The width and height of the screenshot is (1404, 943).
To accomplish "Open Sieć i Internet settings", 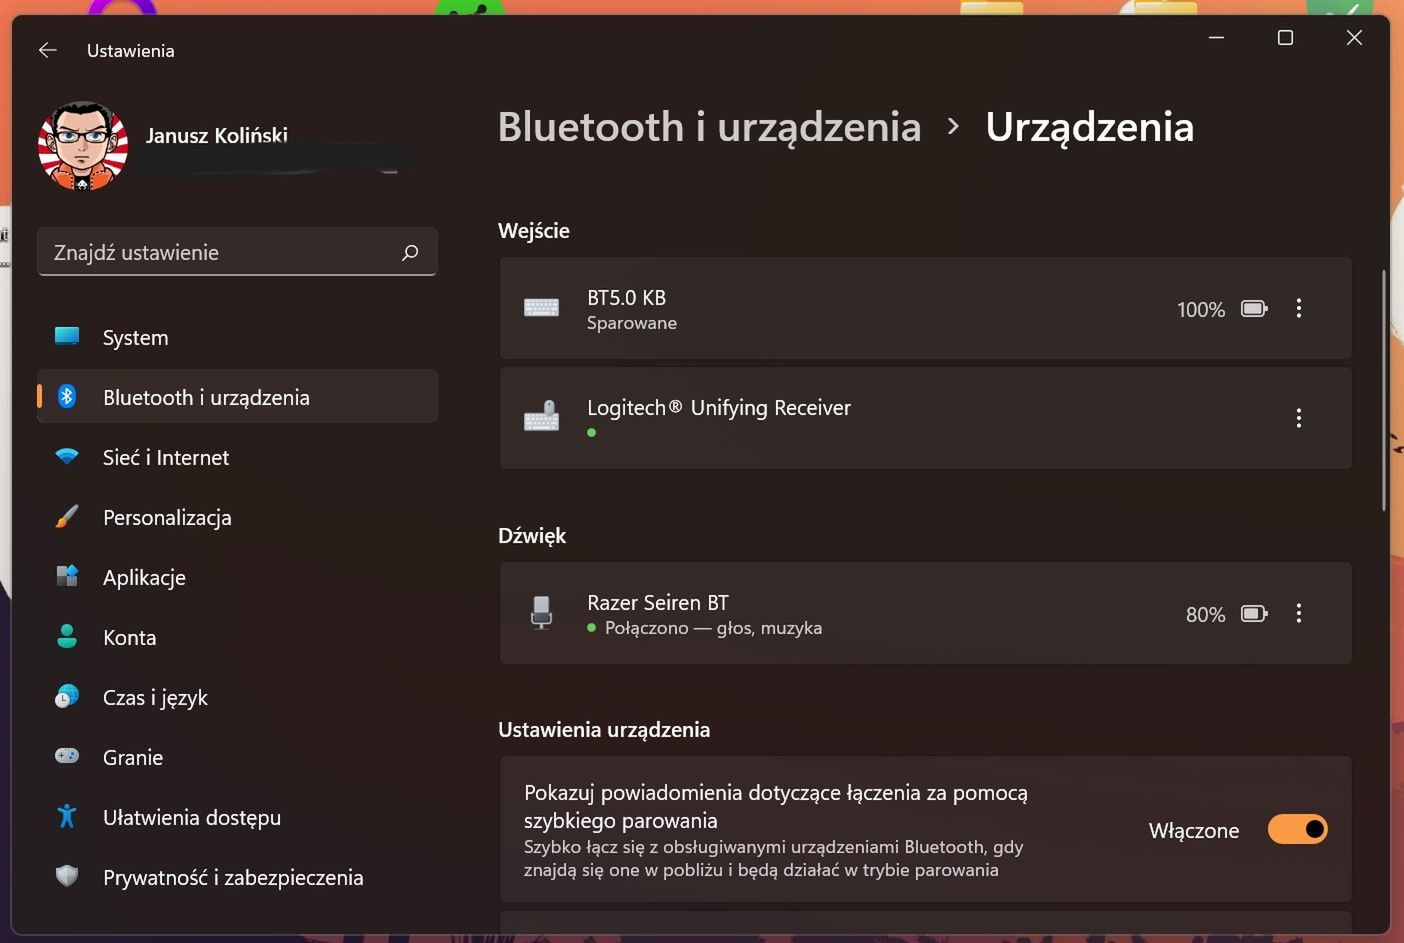I will click(237, 457).
